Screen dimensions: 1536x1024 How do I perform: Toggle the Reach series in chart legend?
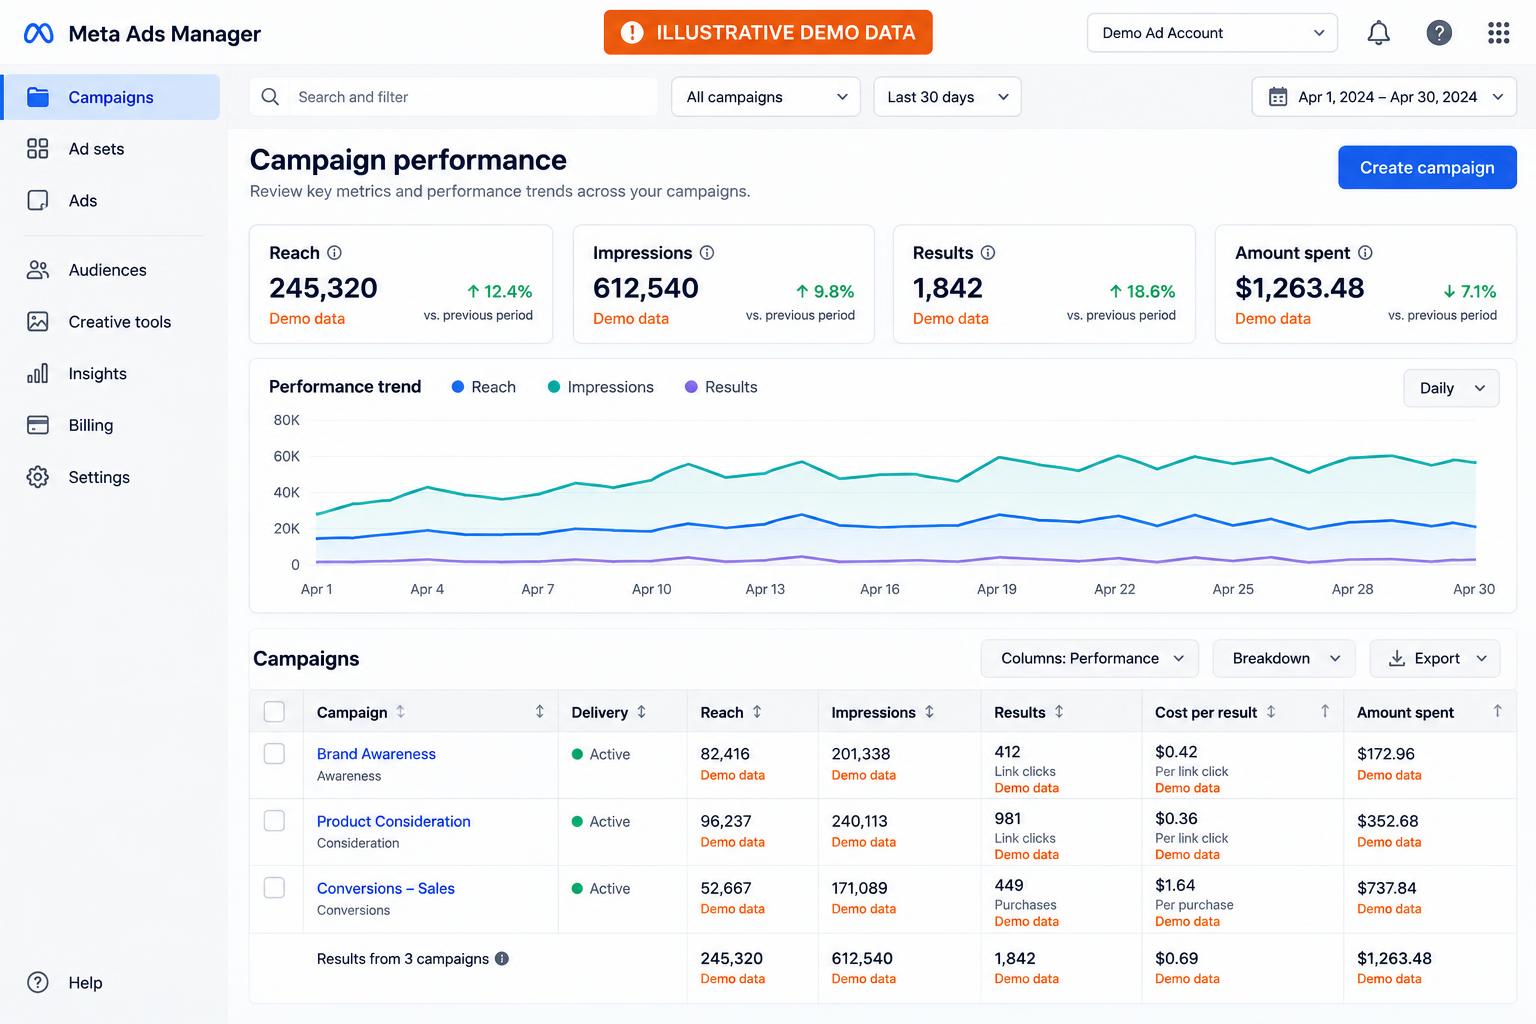click(484, 387)
